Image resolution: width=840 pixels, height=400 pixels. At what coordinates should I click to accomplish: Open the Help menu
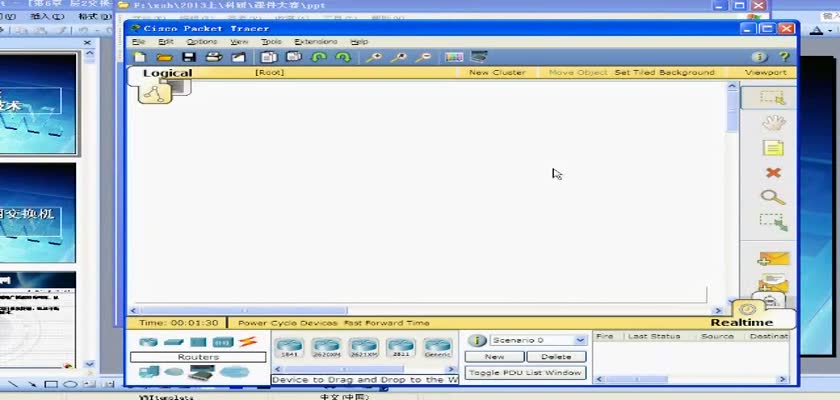coord(359,41)
